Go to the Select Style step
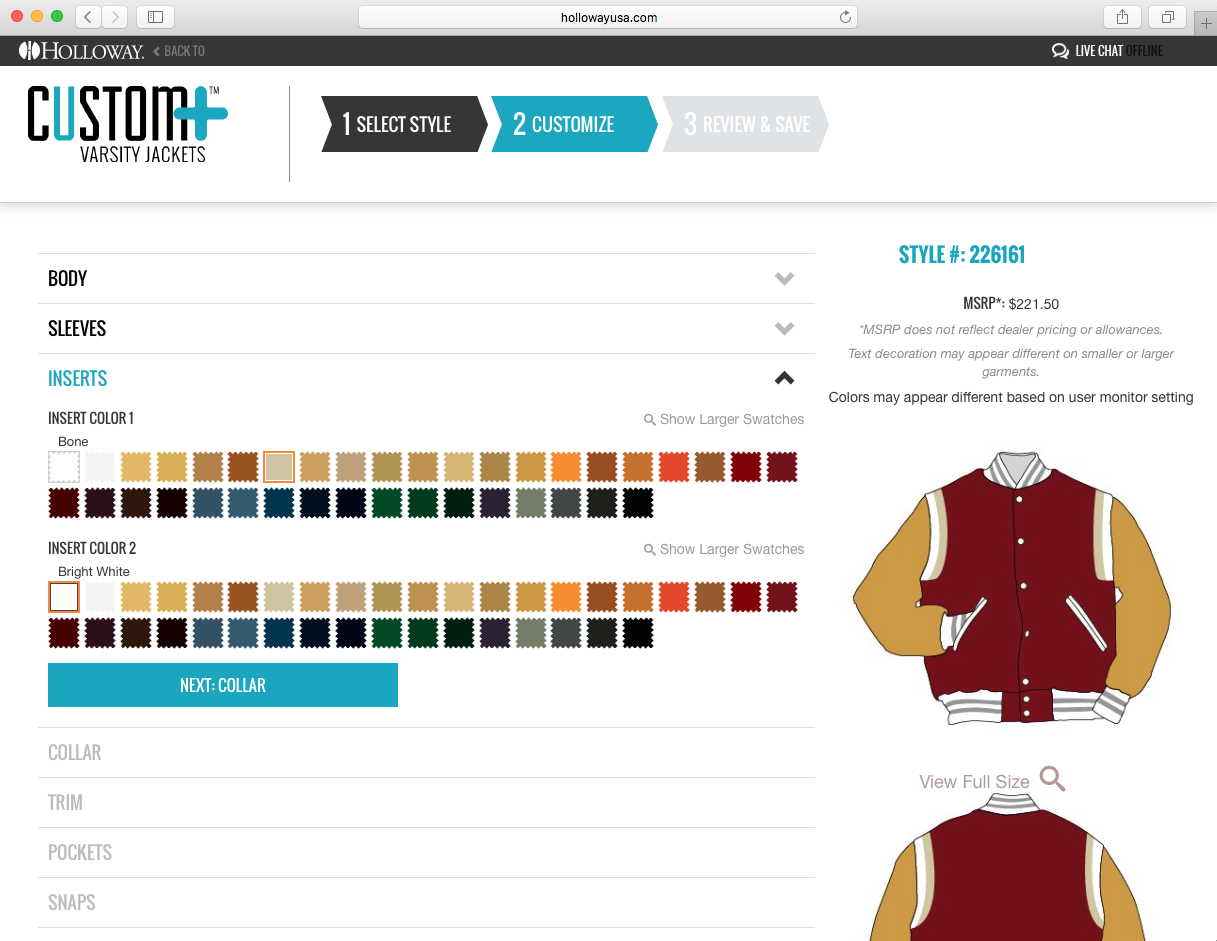This screenshot has width=1217, height=941. (404, 124)
